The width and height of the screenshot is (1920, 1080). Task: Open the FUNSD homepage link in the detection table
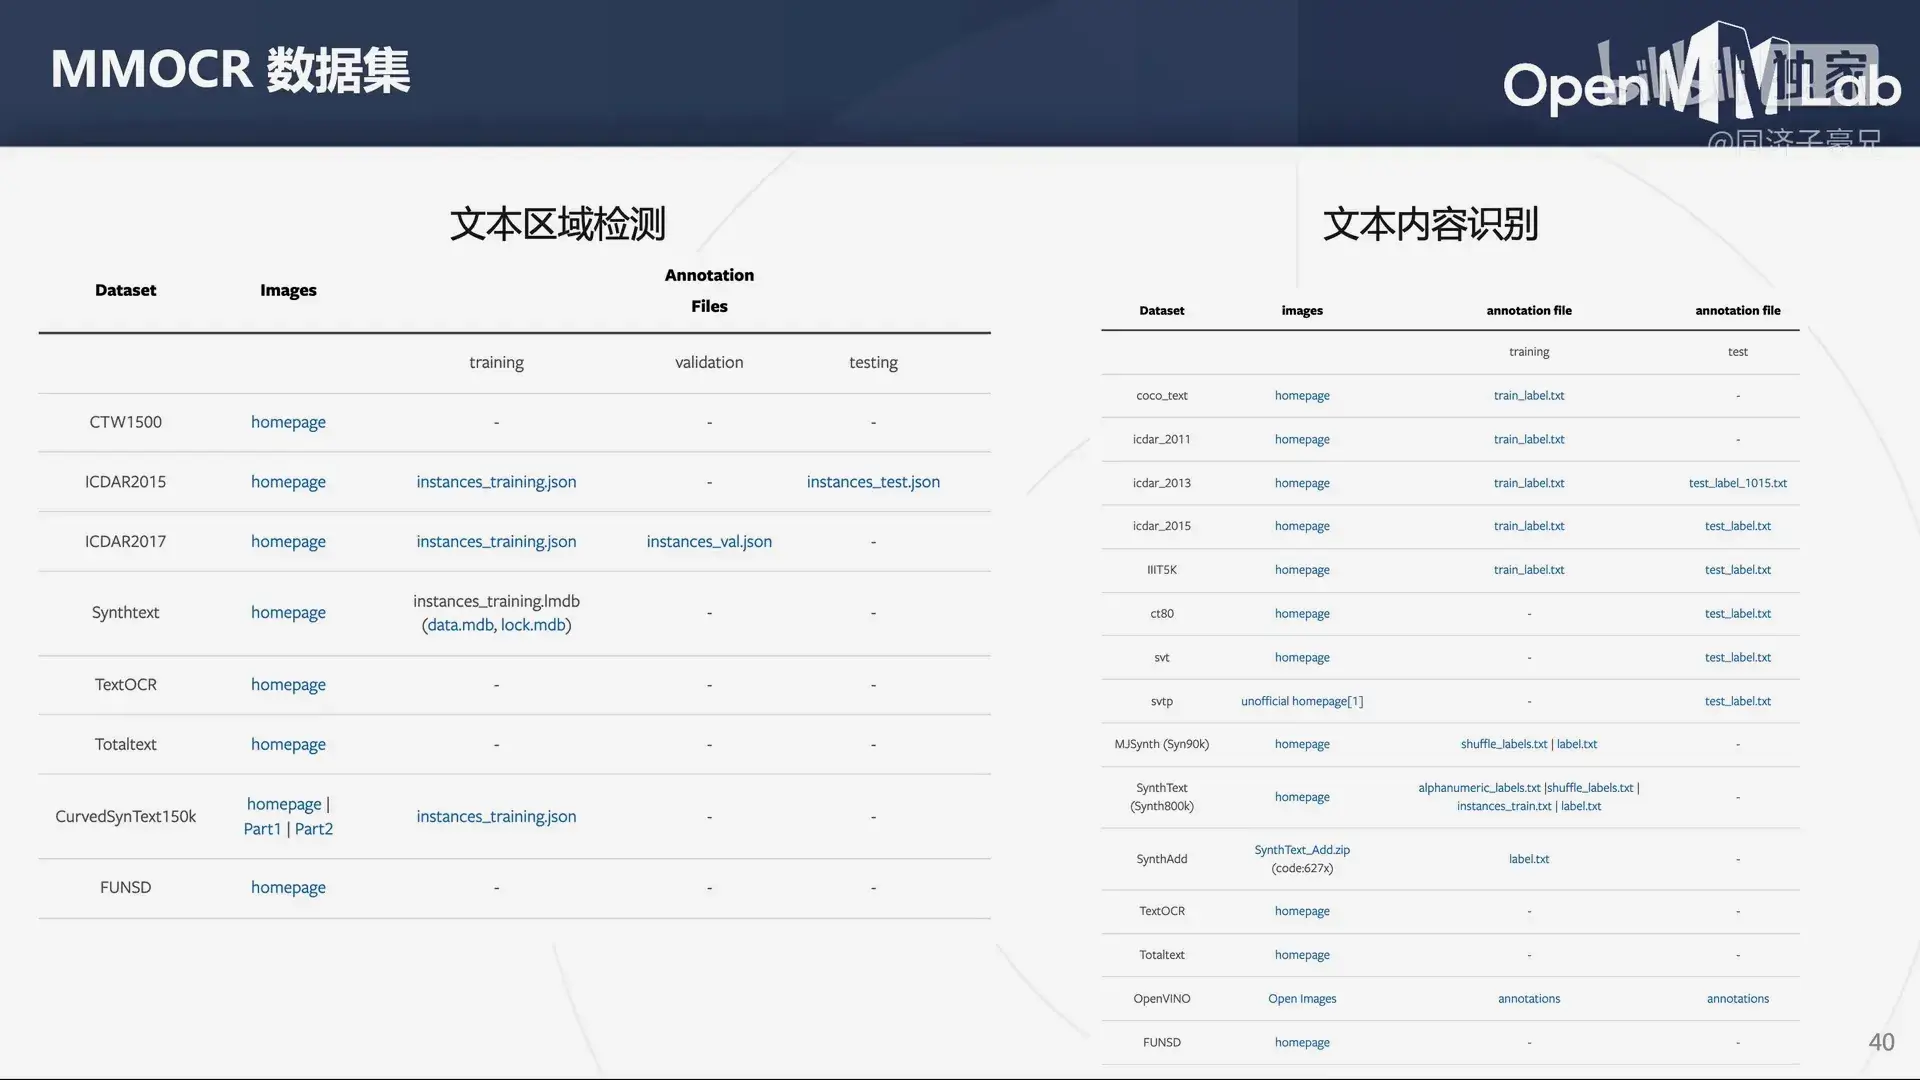tap(288, 888)
